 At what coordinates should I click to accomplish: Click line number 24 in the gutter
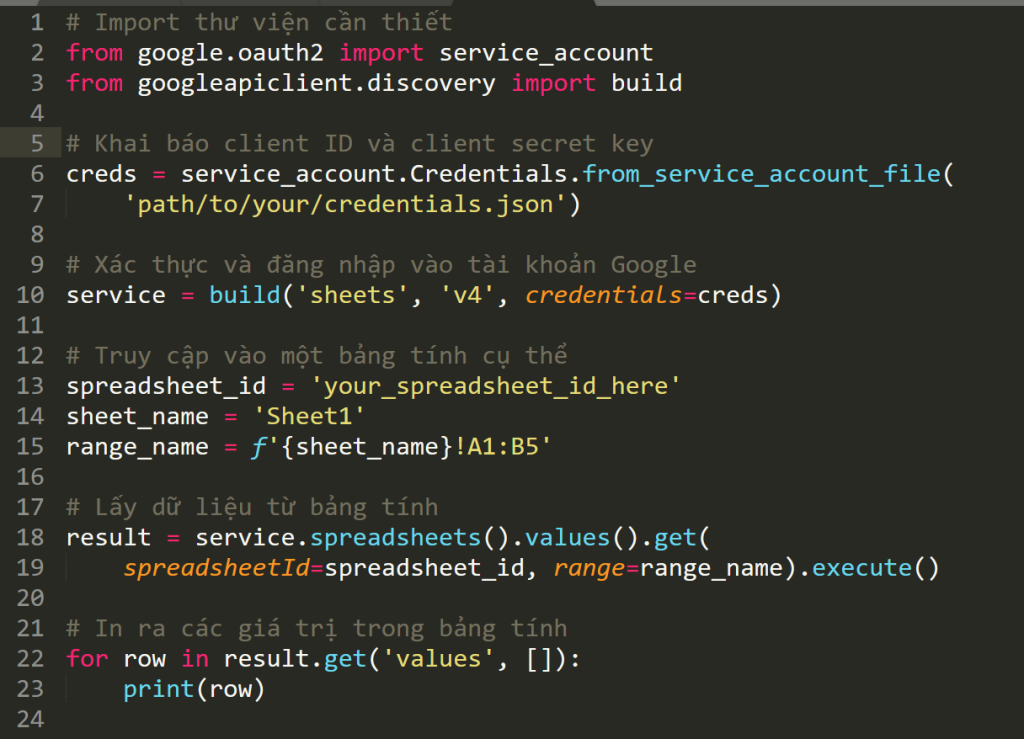[30, 720]
